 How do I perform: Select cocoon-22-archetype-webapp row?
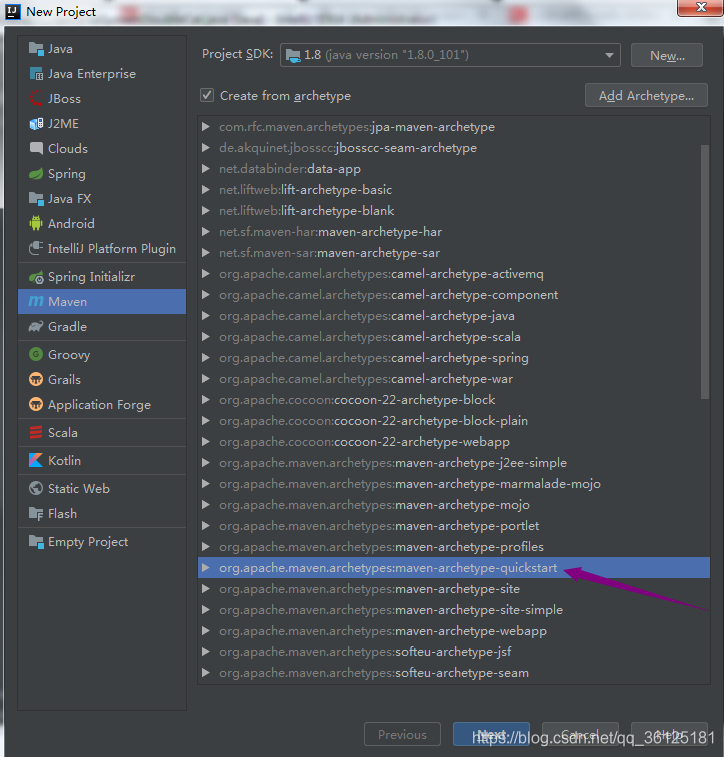(454, 442)
